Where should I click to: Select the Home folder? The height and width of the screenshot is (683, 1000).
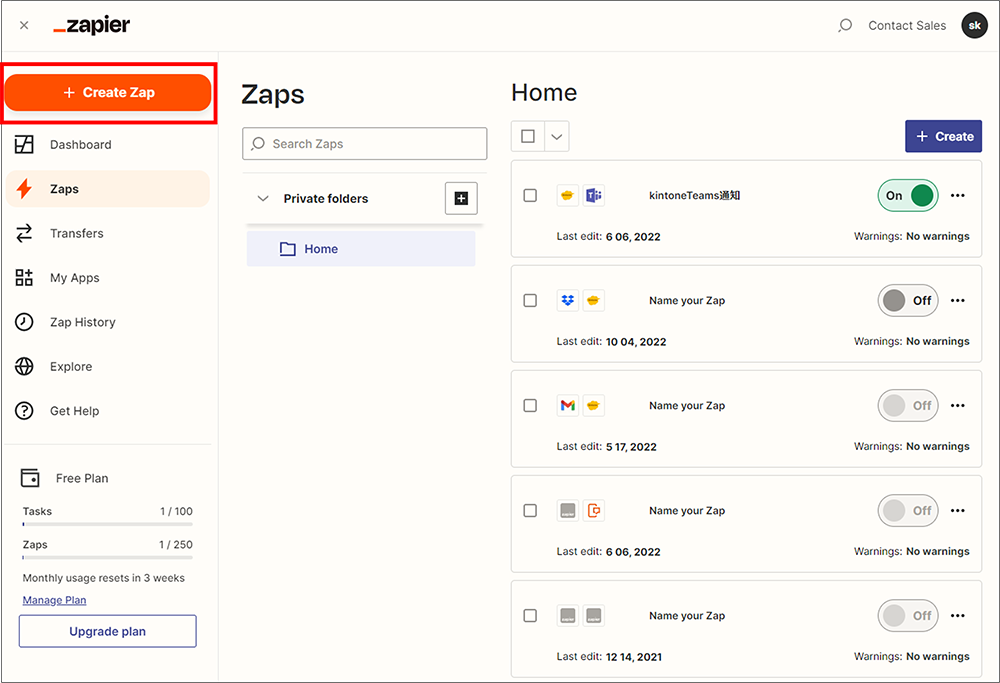click(x=361, y=249)
